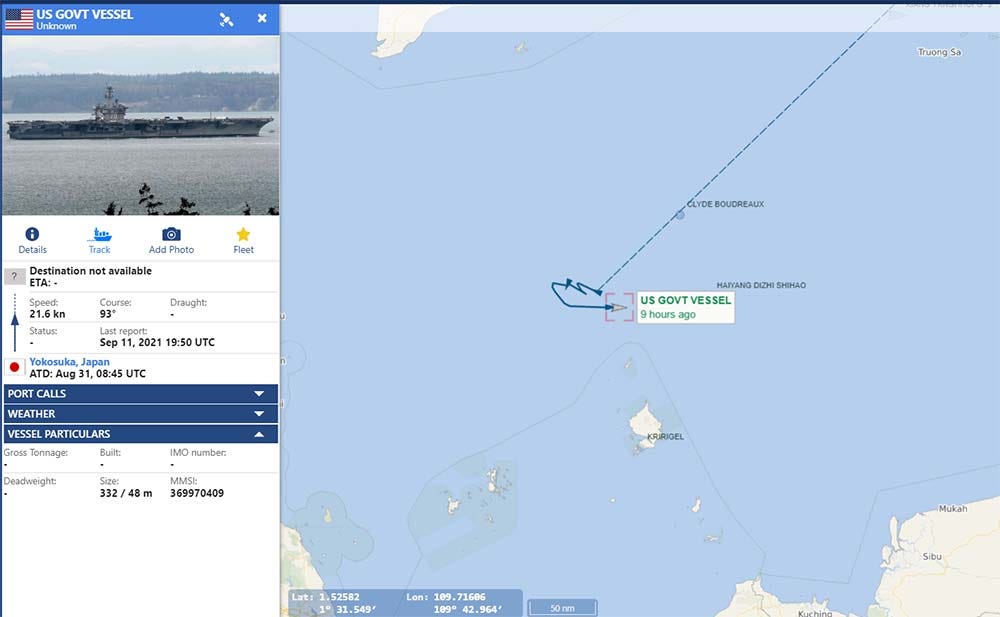This screenshot has width=1000, height=617.
Task: Collapse the VESSEL PARTICULARS section
Action: pos(140,434)
